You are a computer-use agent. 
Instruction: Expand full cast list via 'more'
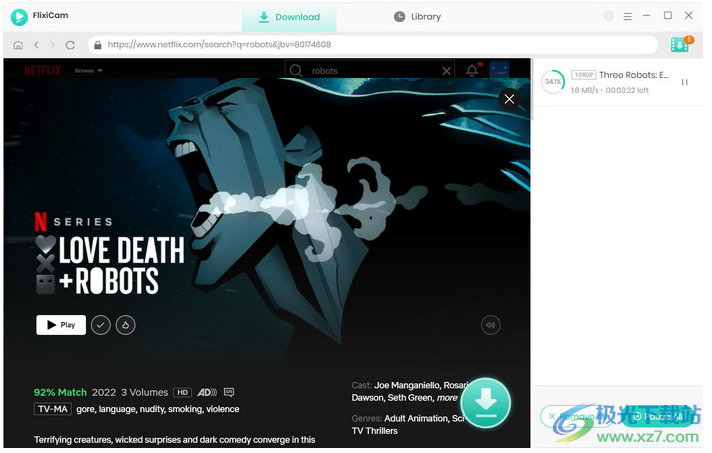pos(447,398)
